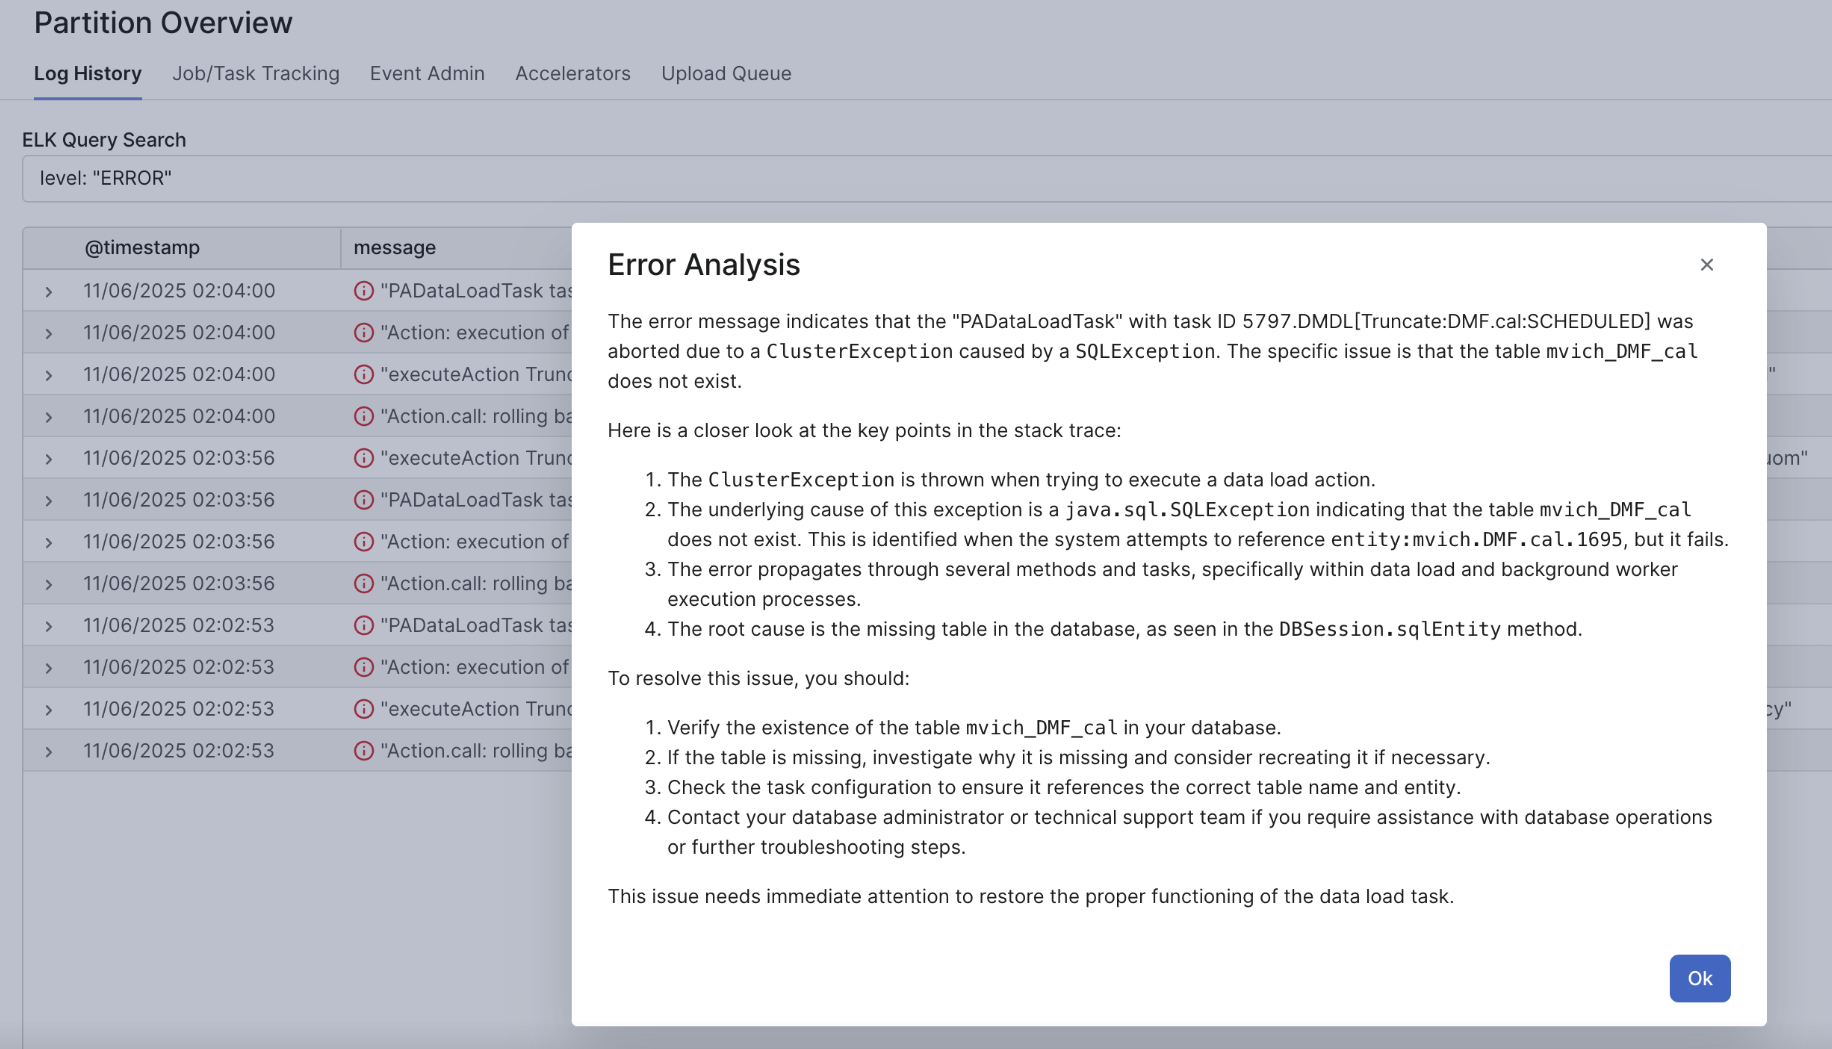
Task: Expand the first 02:04:00 log row
Action: tap(49, 292)
